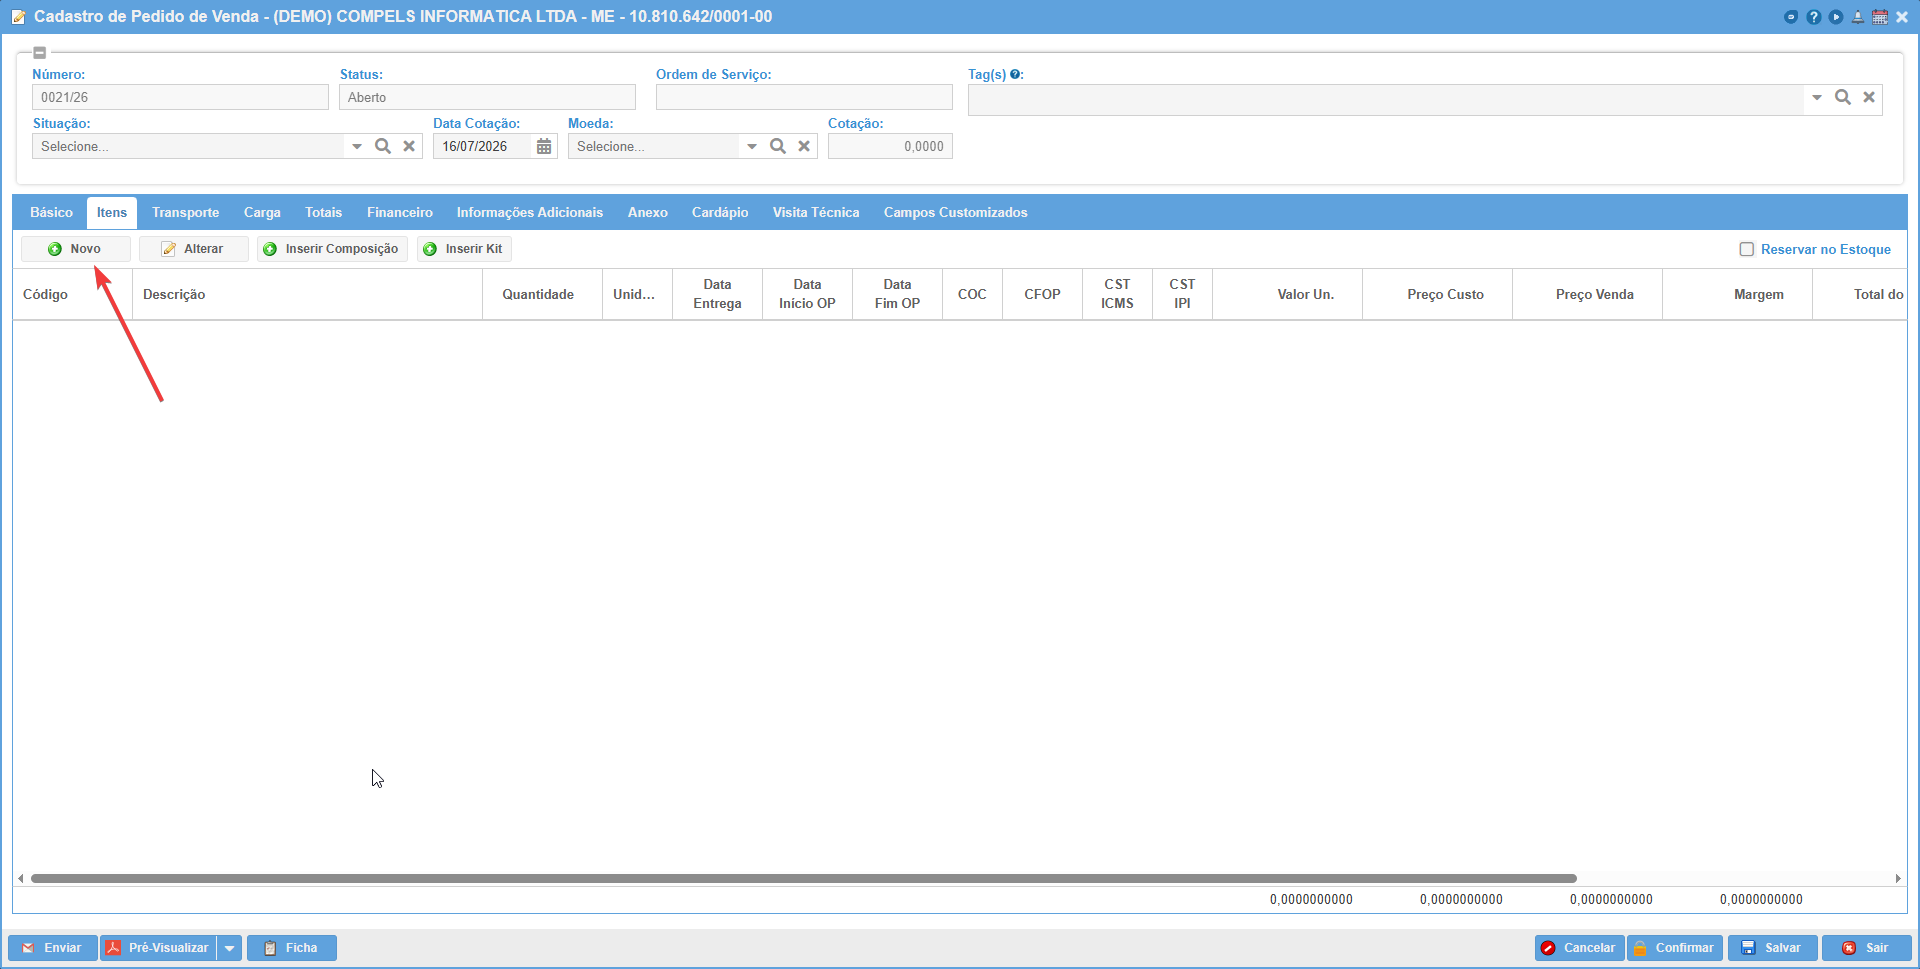Open the calendar icon in title bar
The width and height of the screenshot is (1920, 969).
(x=1880, y=17)
